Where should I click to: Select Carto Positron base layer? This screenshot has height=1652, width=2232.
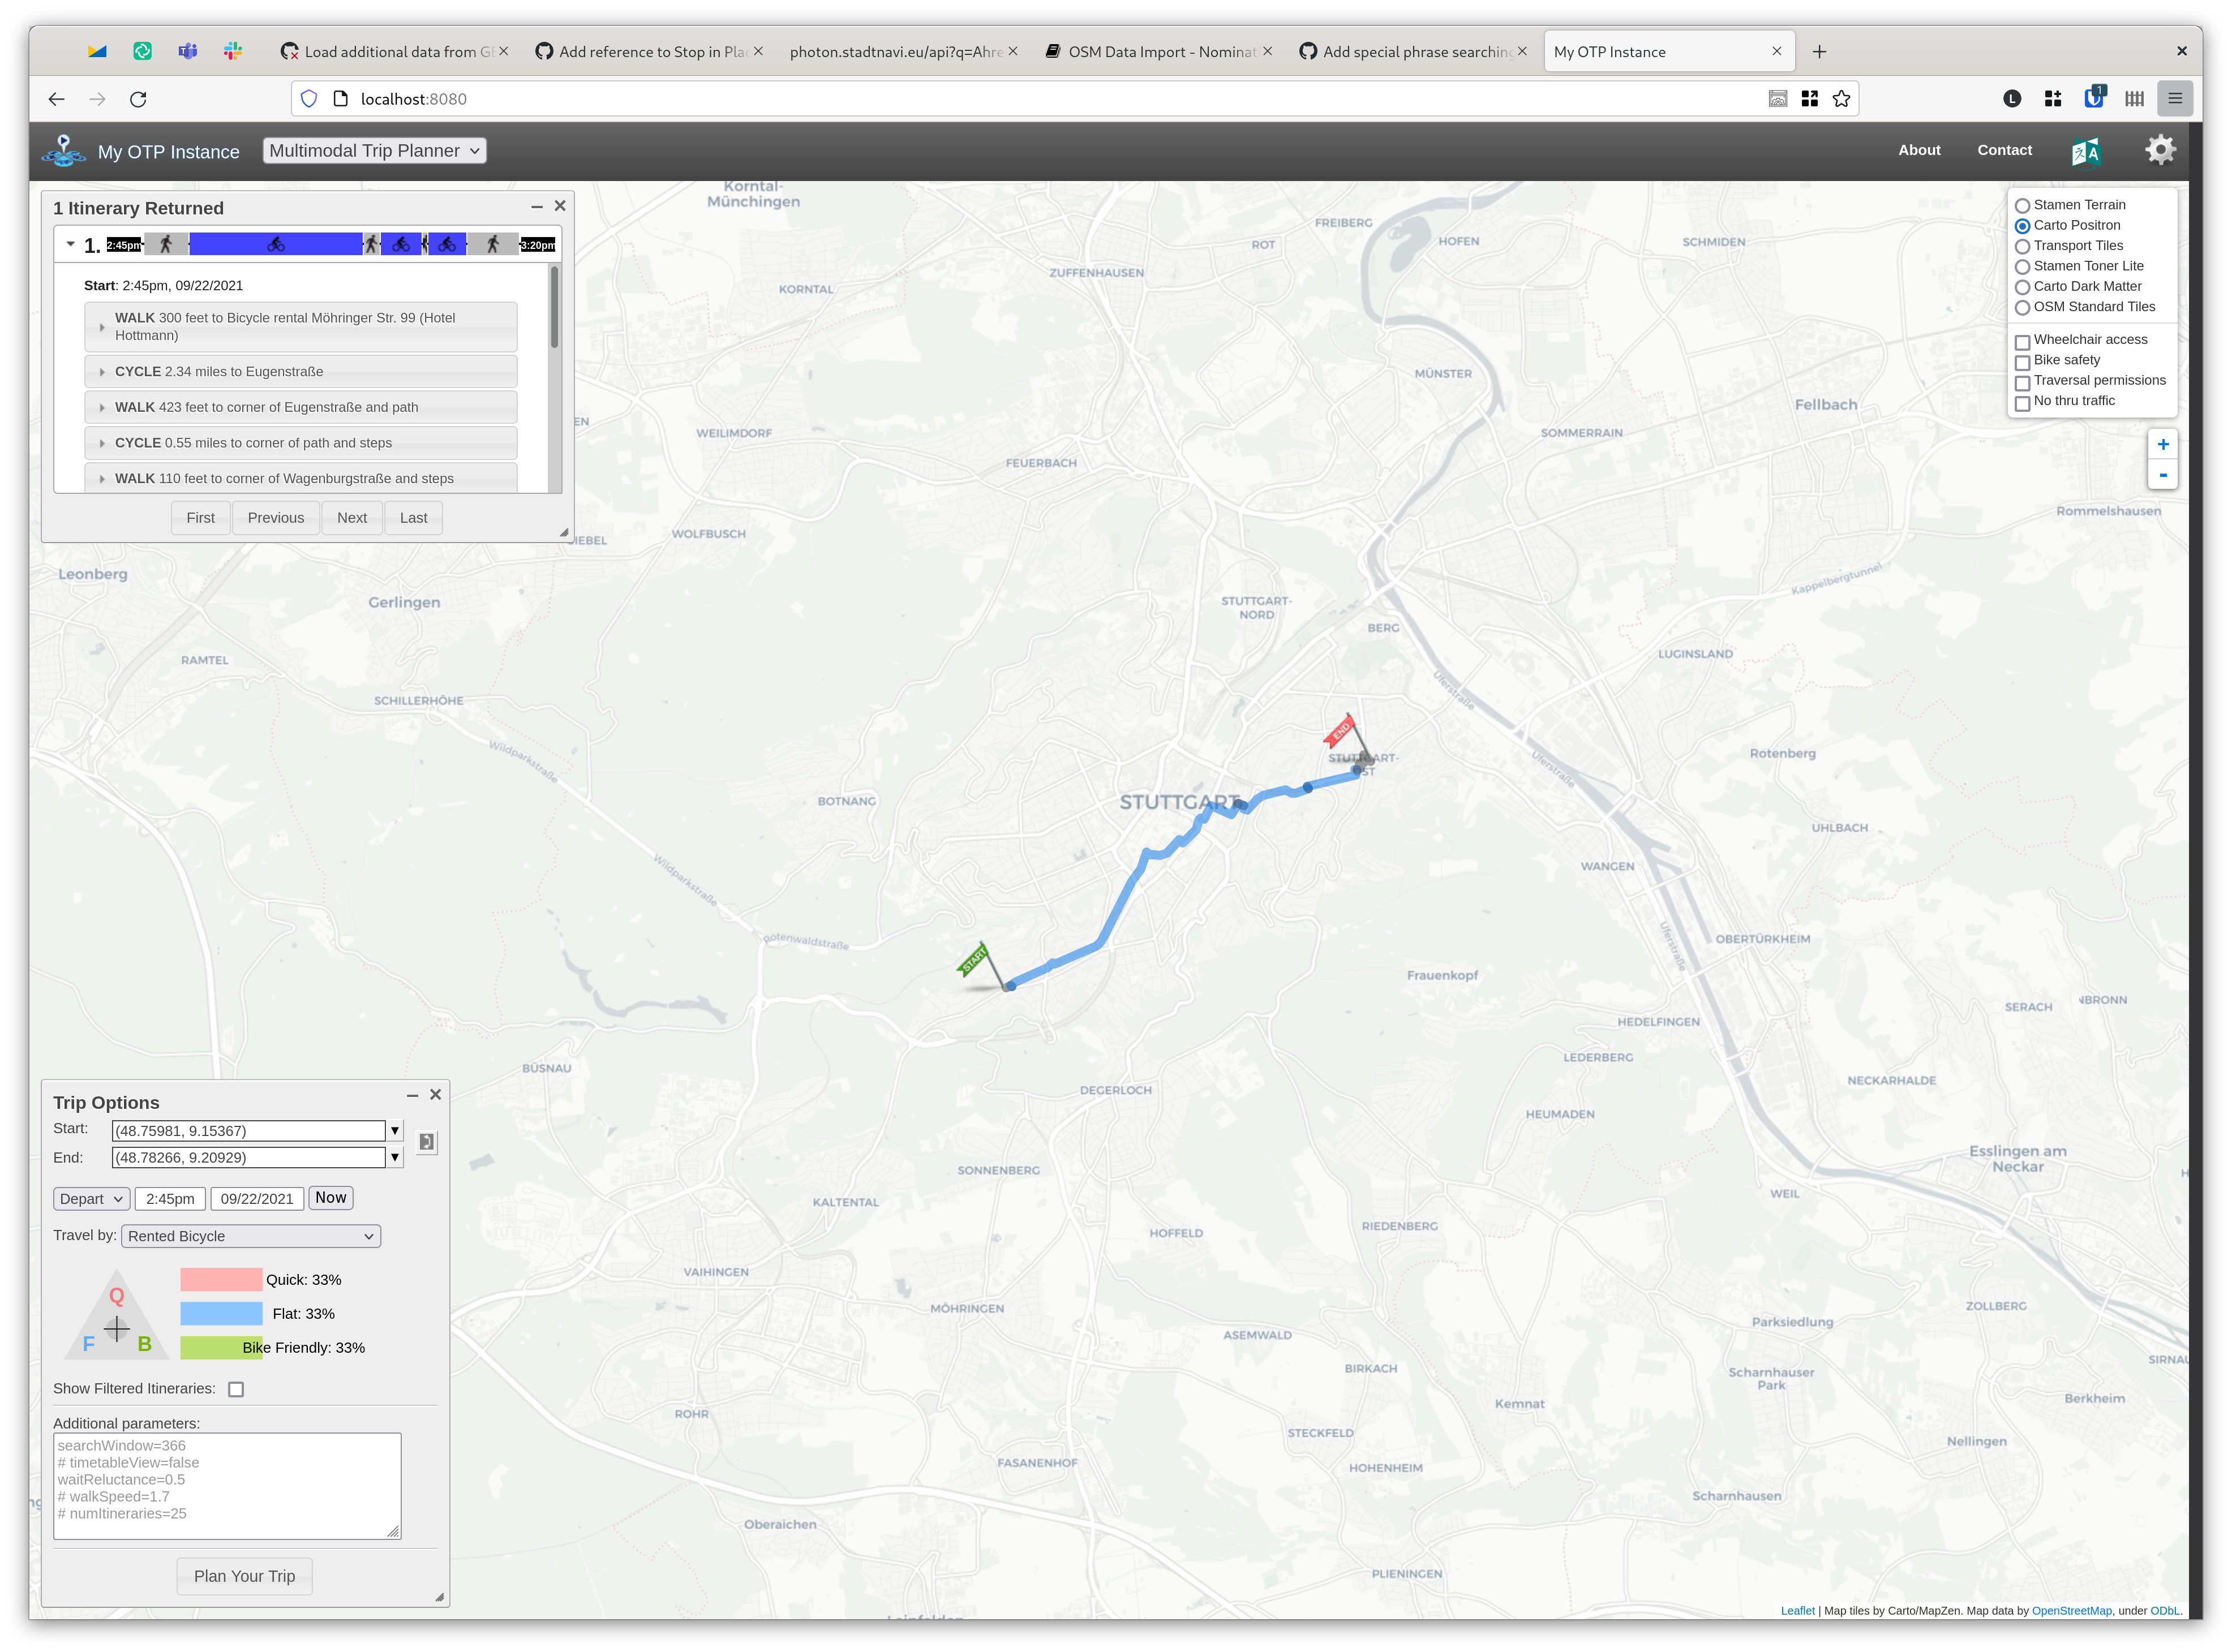2022,226
